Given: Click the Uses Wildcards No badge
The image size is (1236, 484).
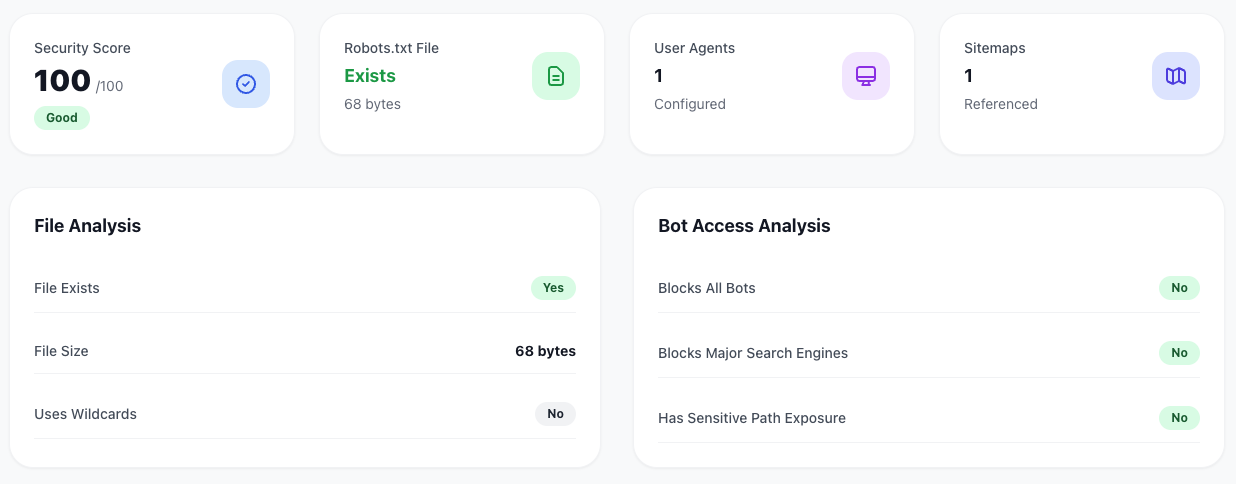Looking at the screenshot, I should click(555, 414).
